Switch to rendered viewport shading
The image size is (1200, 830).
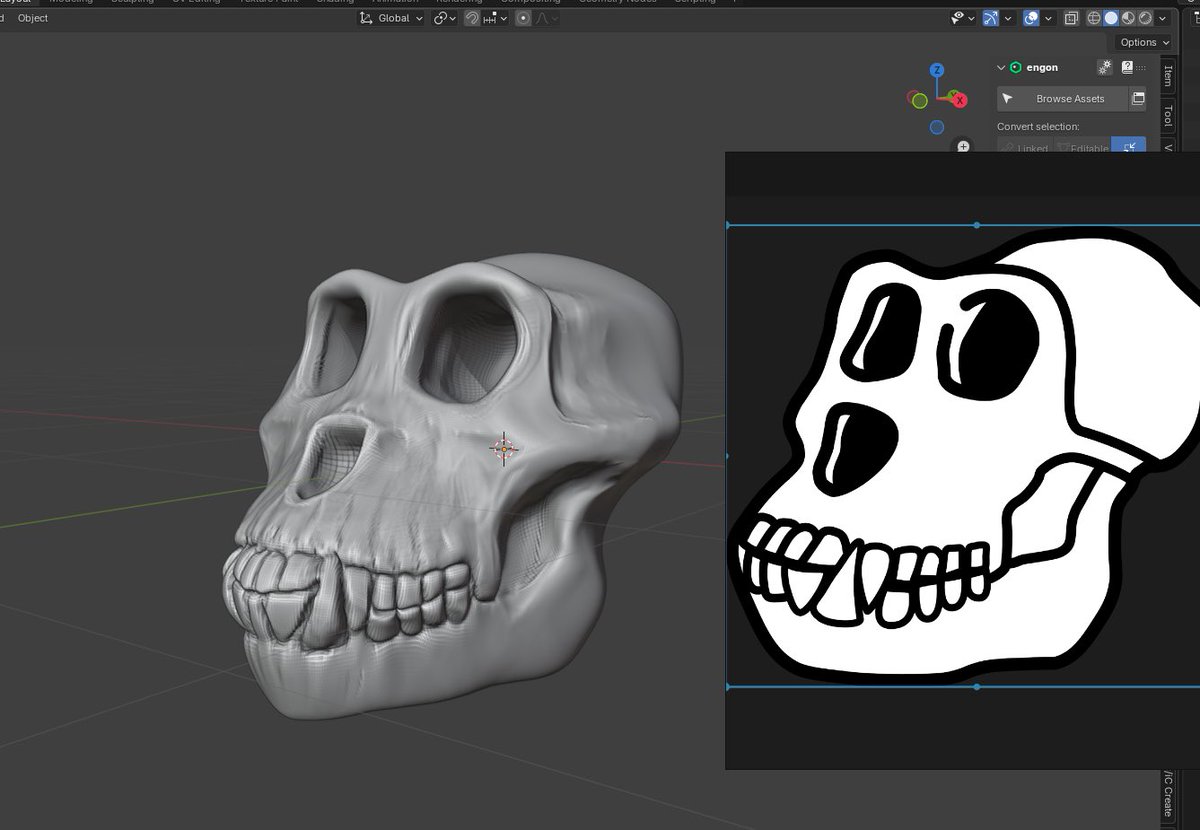(1145, 18)
